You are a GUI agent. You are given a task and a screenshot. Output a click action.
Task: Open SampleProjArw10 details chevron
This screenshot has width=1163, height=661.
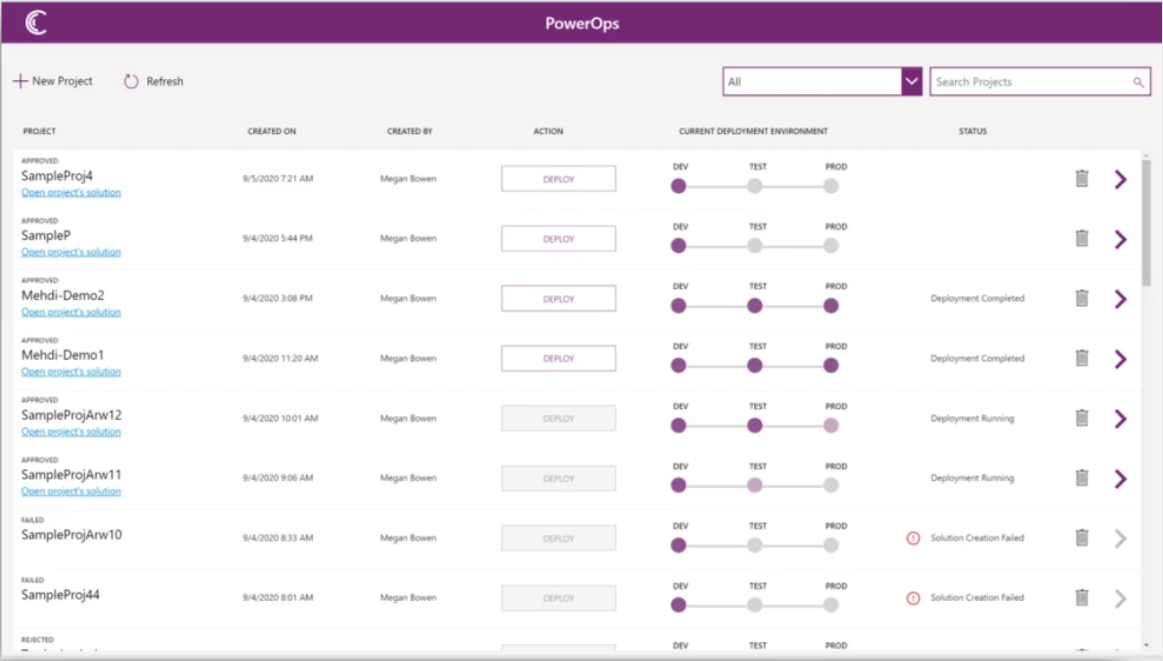point(1121,539)
